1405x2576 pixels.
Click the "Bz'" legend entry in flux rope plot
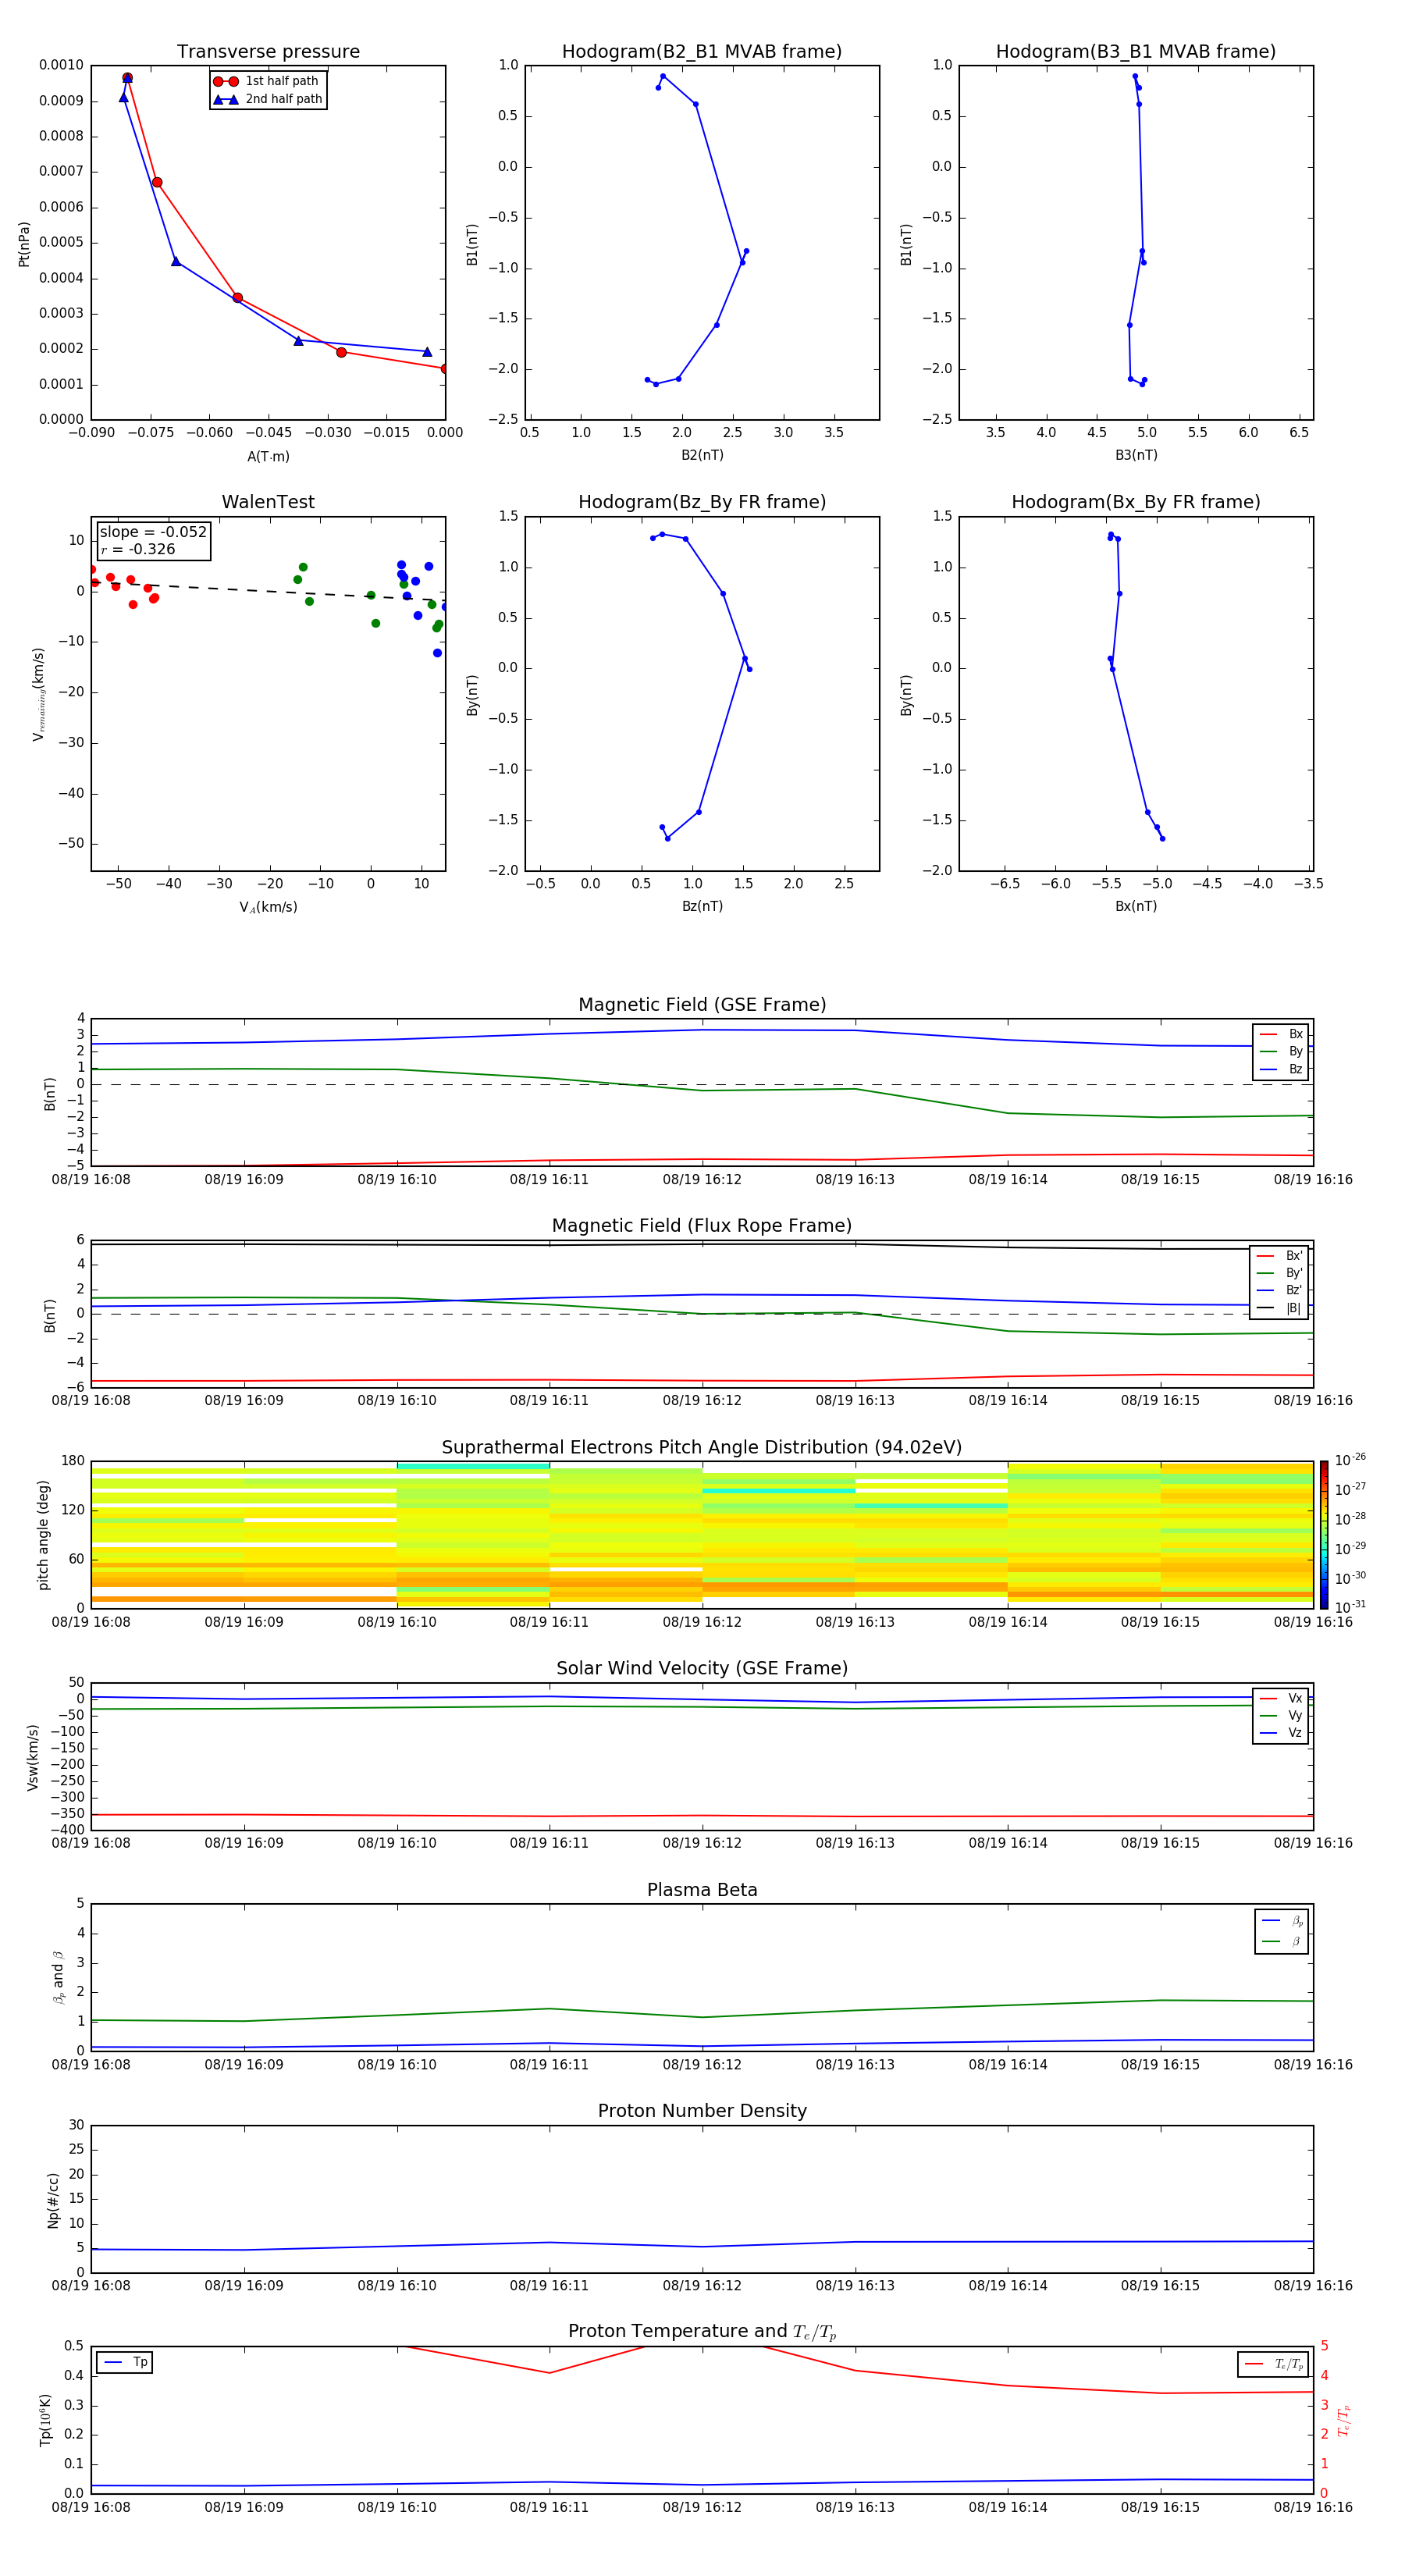pos(1279,1290)
